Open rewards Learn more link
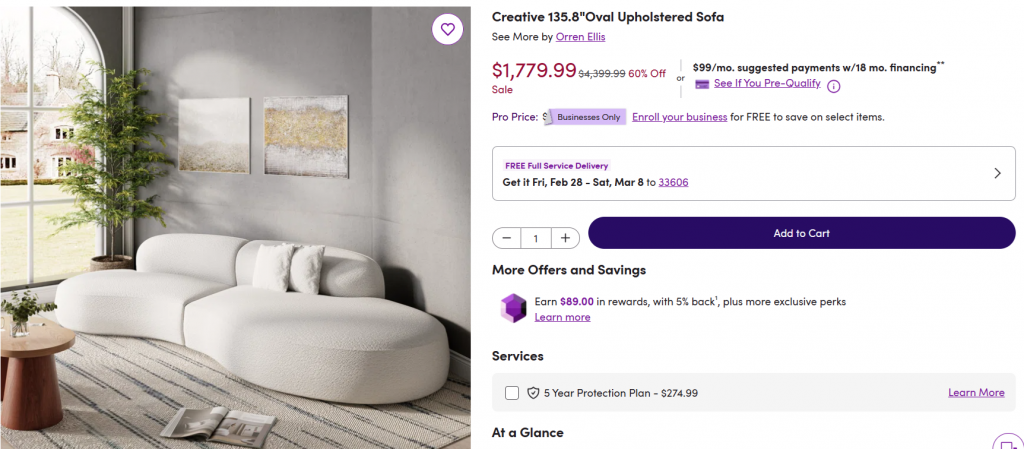The image size is (1024, 449). tap(562, 317)
